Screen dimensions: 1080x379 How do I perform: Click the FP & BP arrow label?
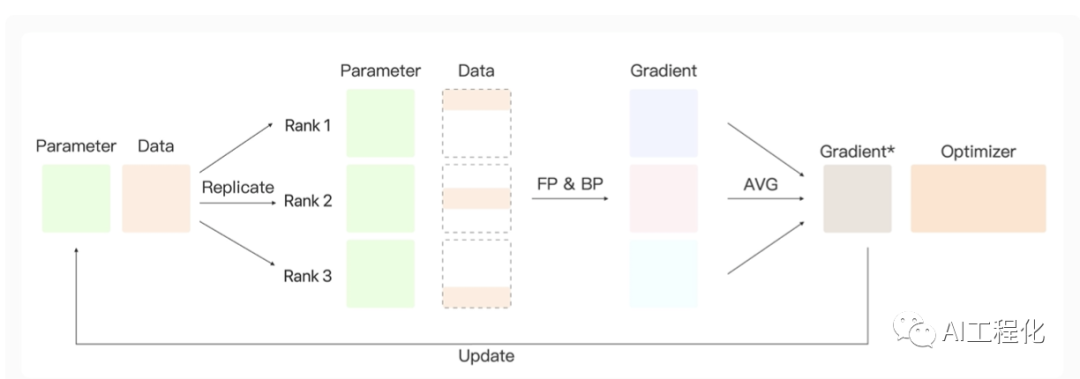(568, 185)
